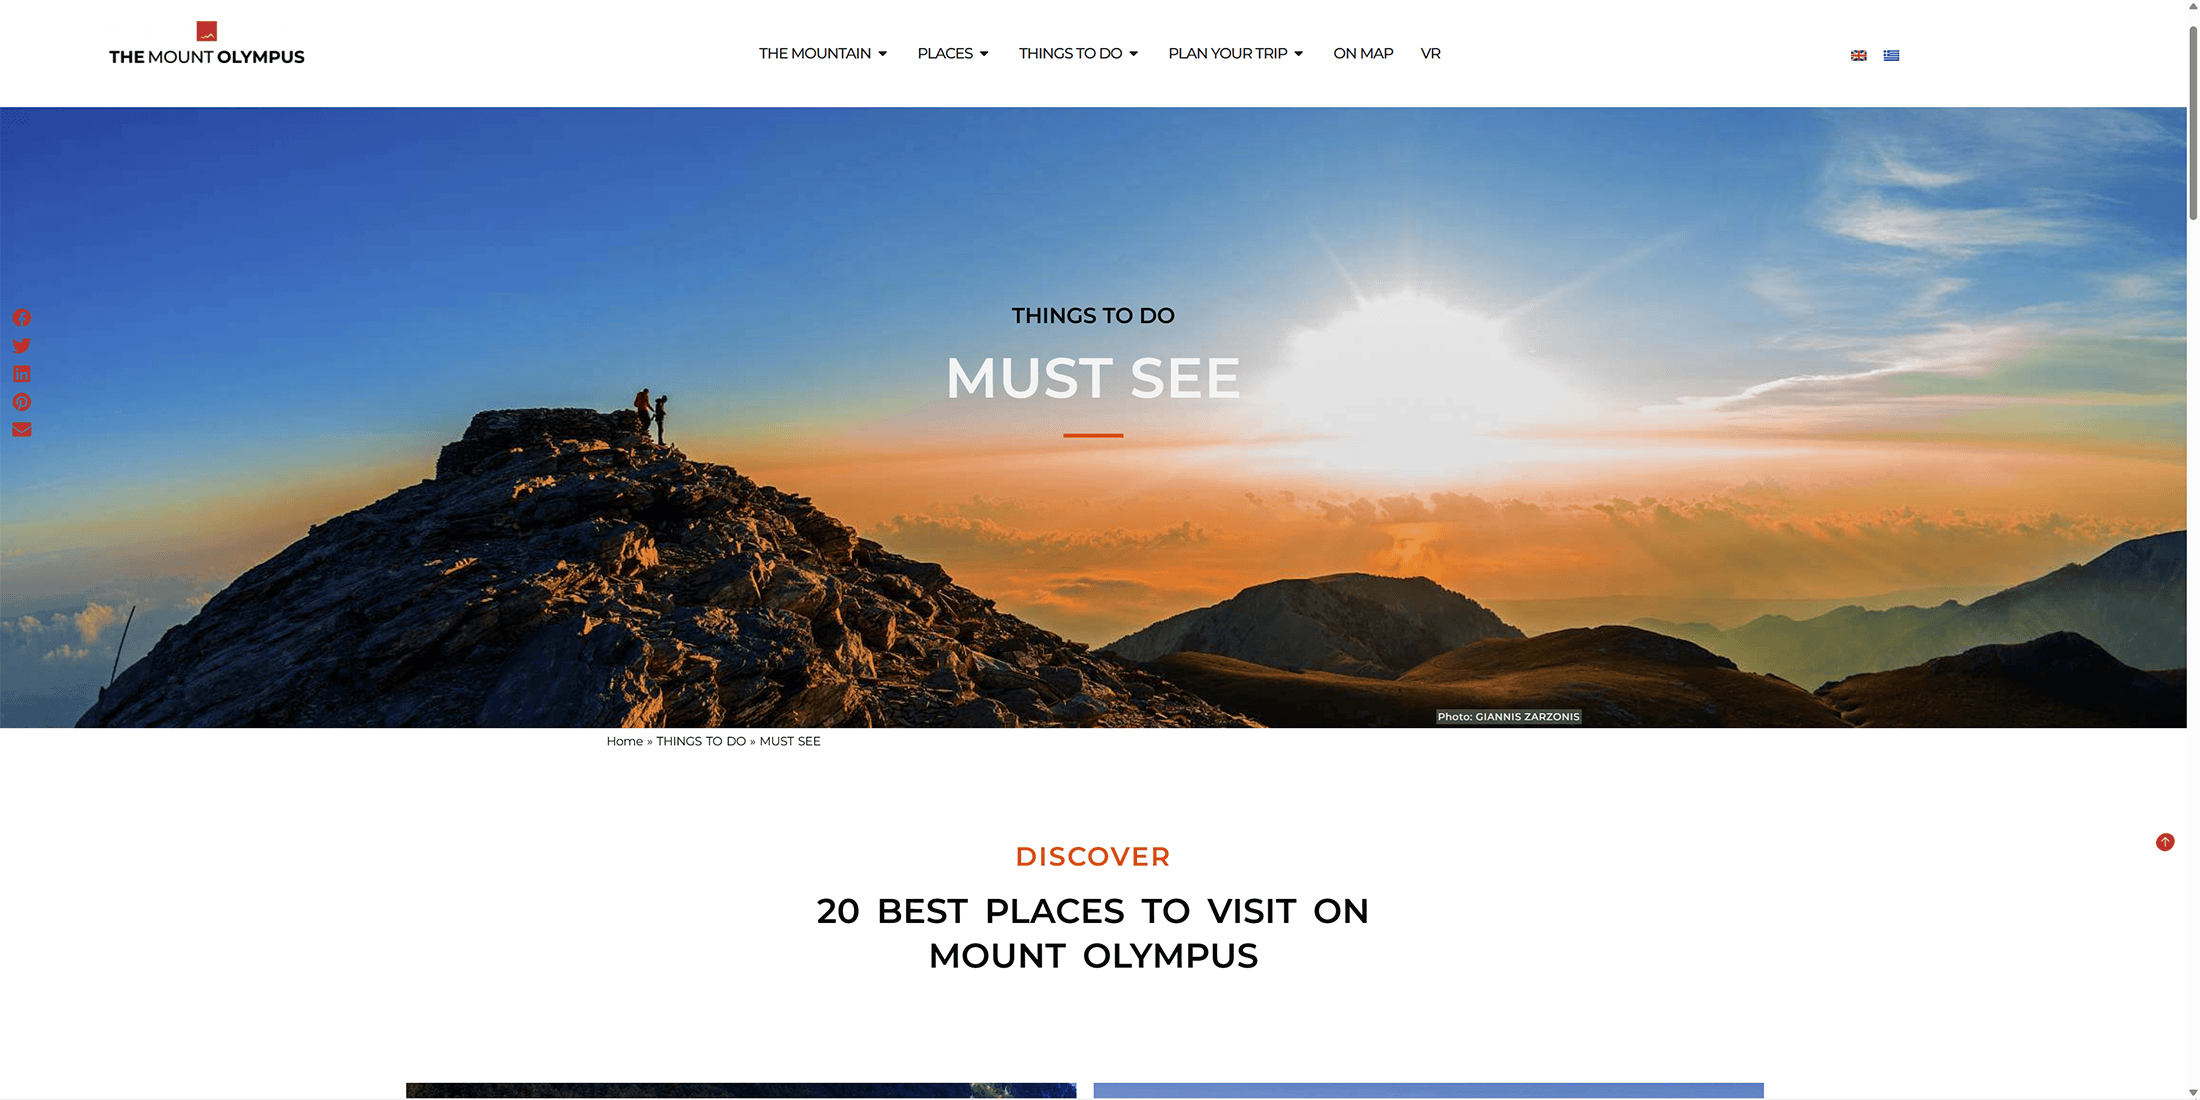Viewport: 2200px width, 1100px height.
Task: Share page via Pinterest icon
Action: pyautogui.click(x=21, y=402)
